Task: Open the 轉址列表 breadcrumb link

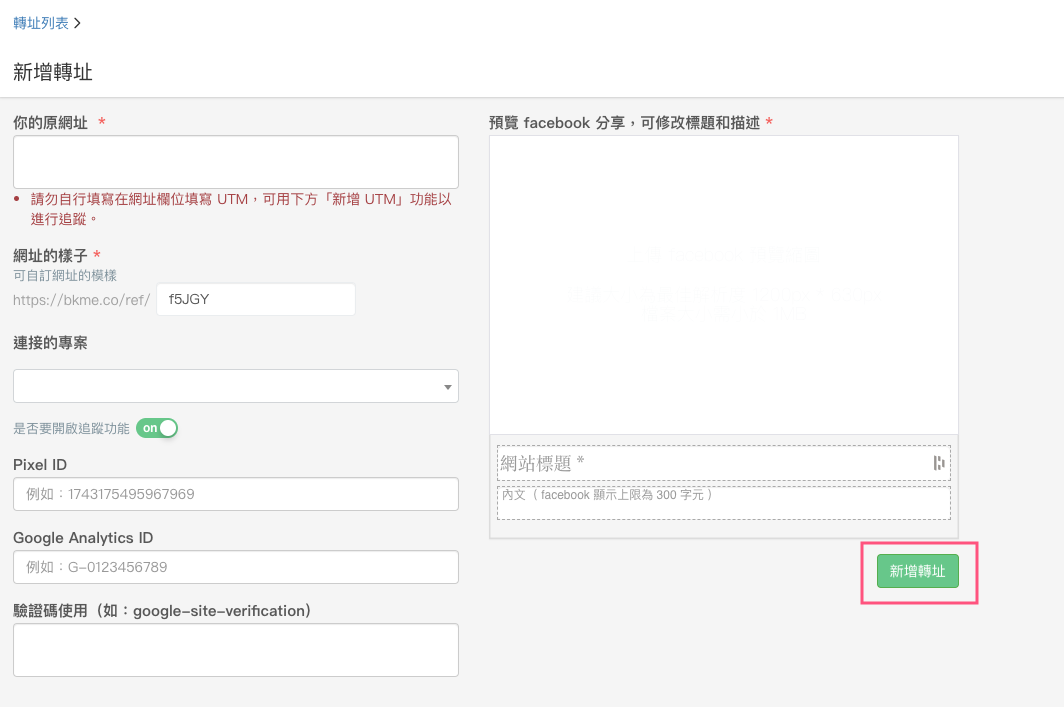Action: [x=41, y=21]
